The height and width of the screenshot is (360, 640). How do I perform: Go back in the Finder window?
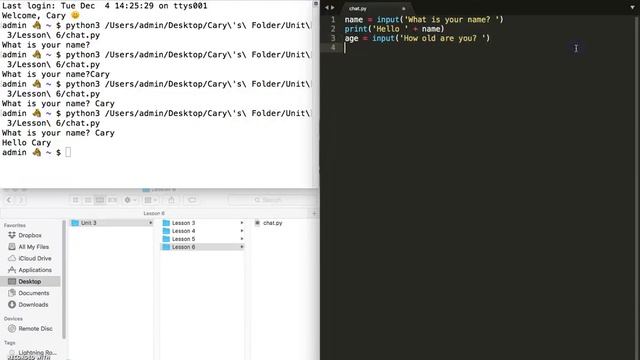click(9, 200)
